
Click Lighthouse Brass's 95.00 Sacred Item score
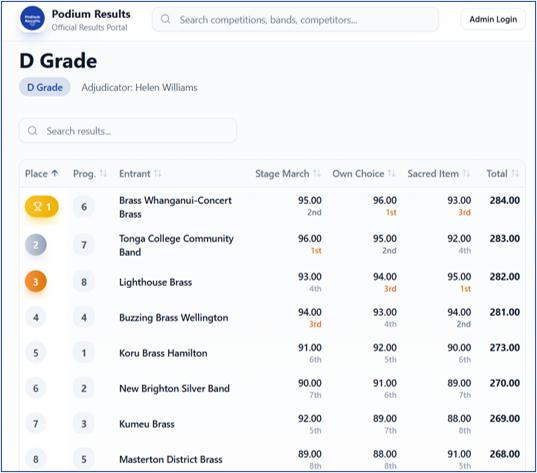point(459,277)
